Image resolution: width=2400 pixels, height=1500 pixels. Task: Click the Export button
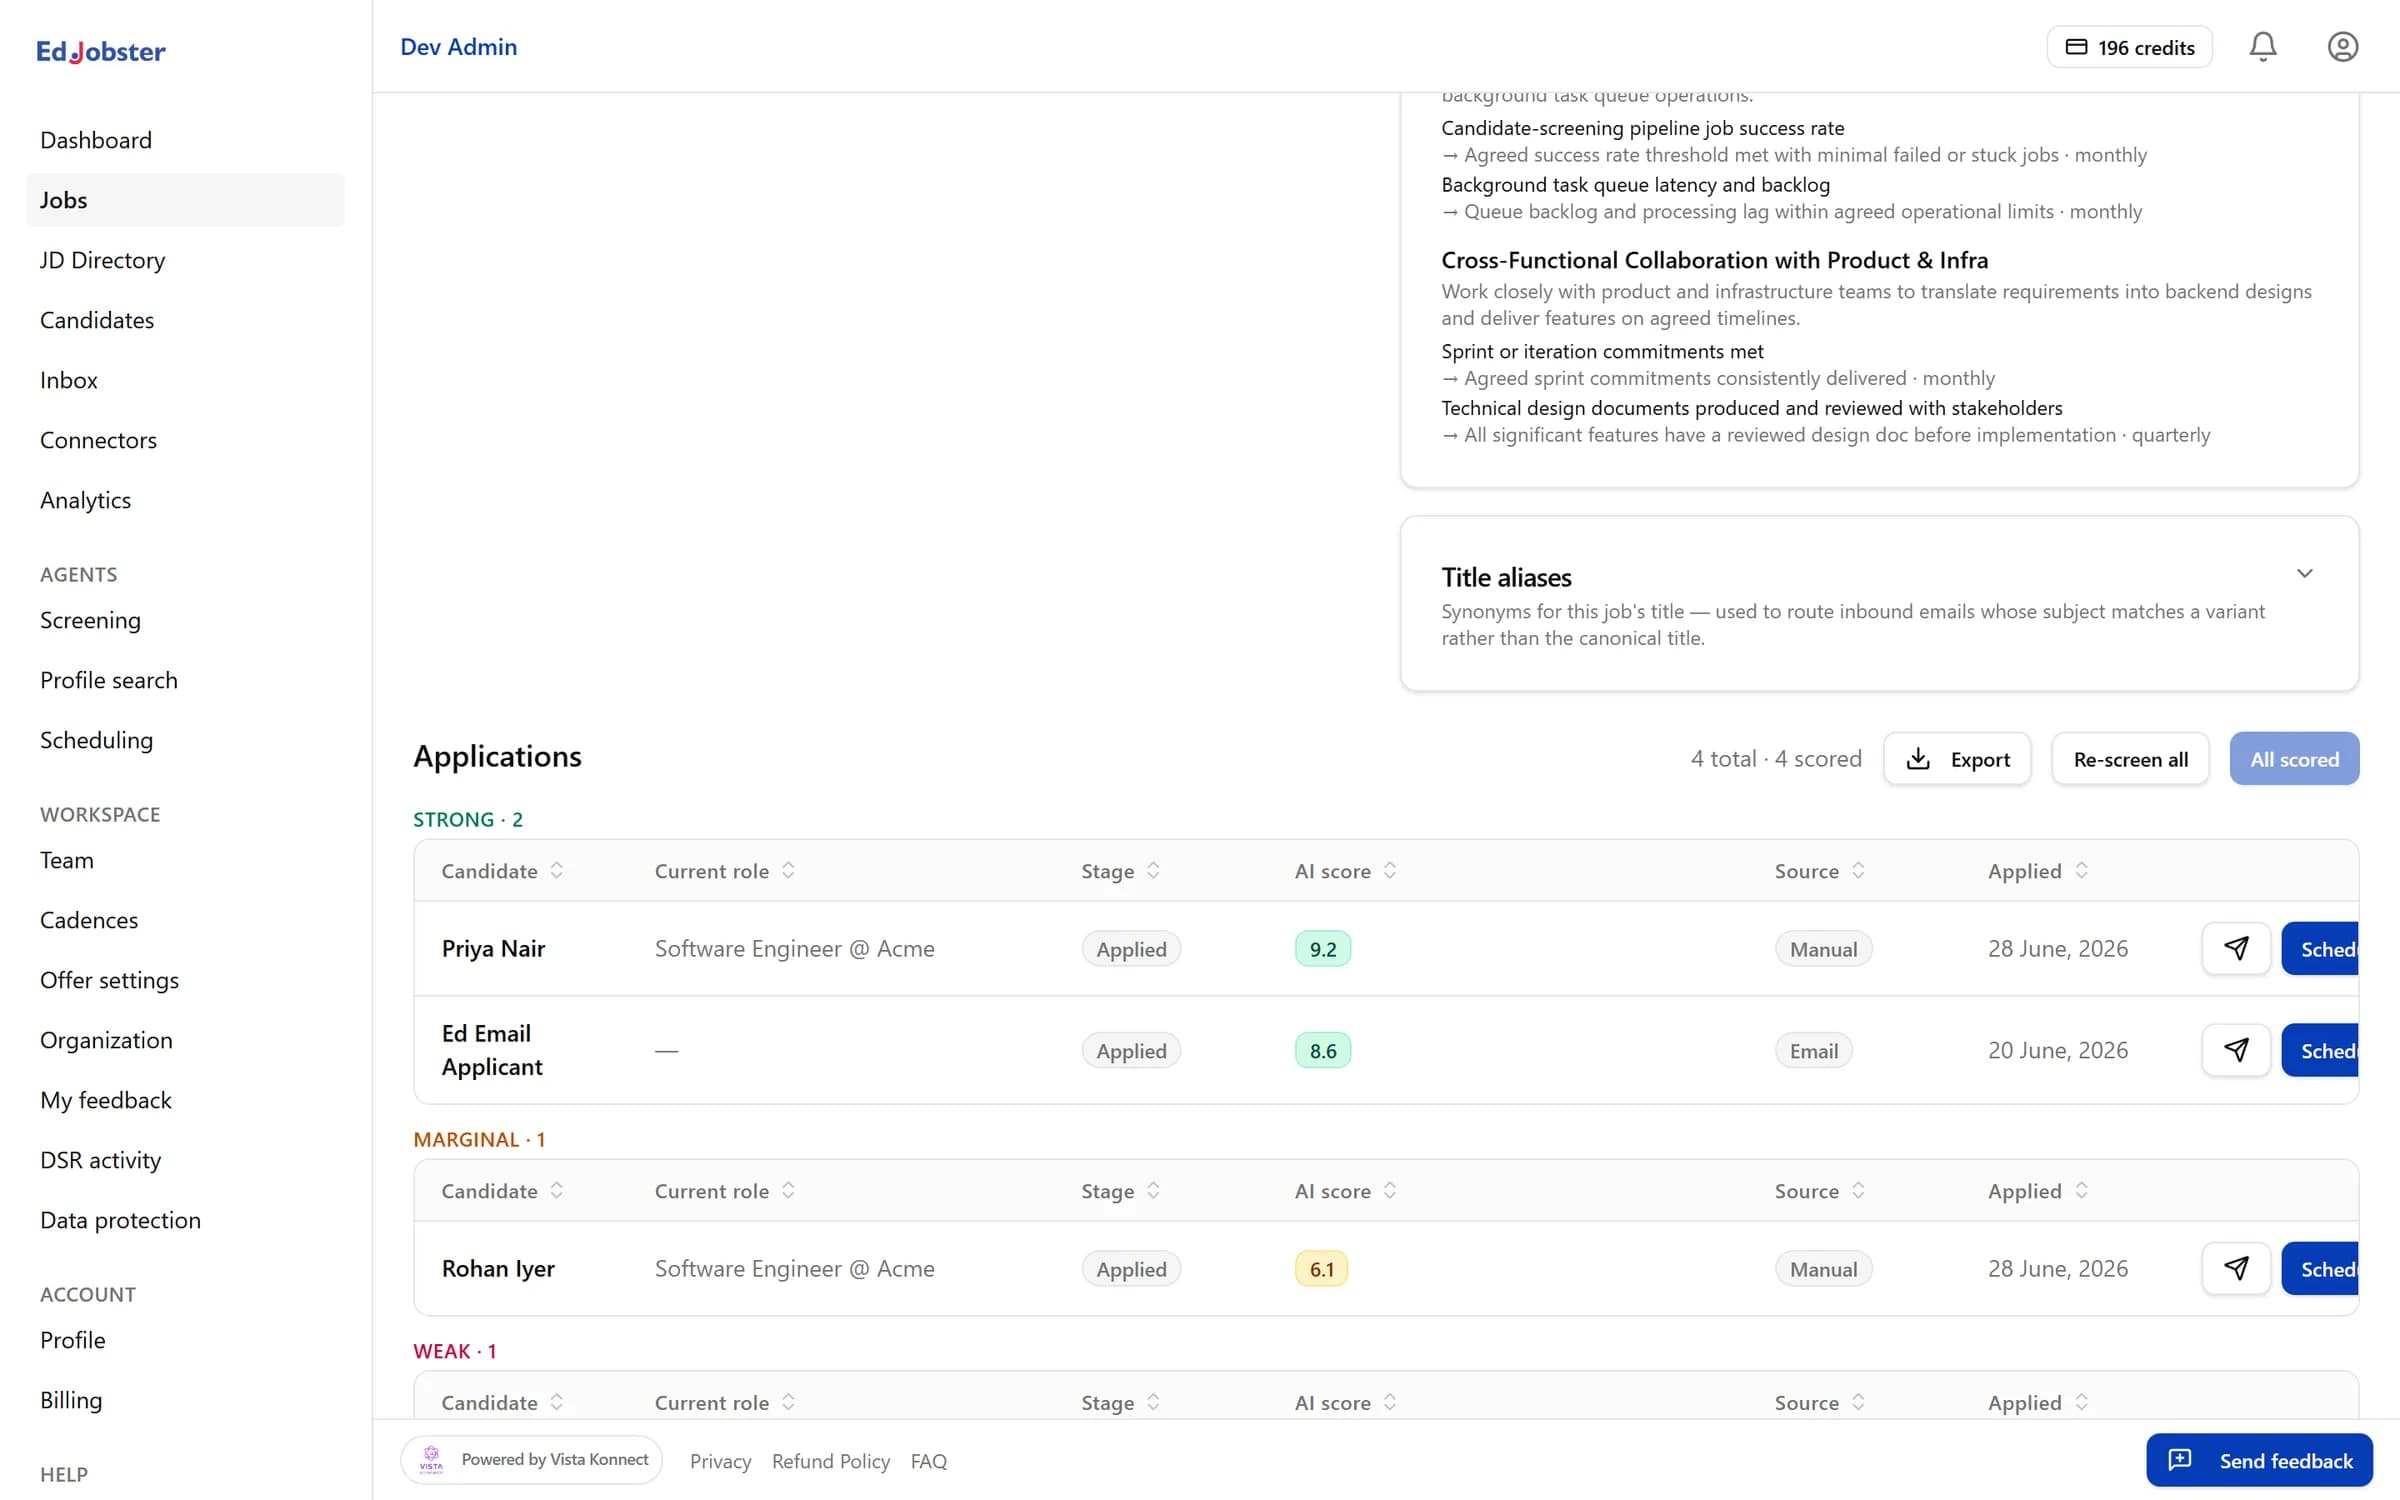tap(1957, 759)
